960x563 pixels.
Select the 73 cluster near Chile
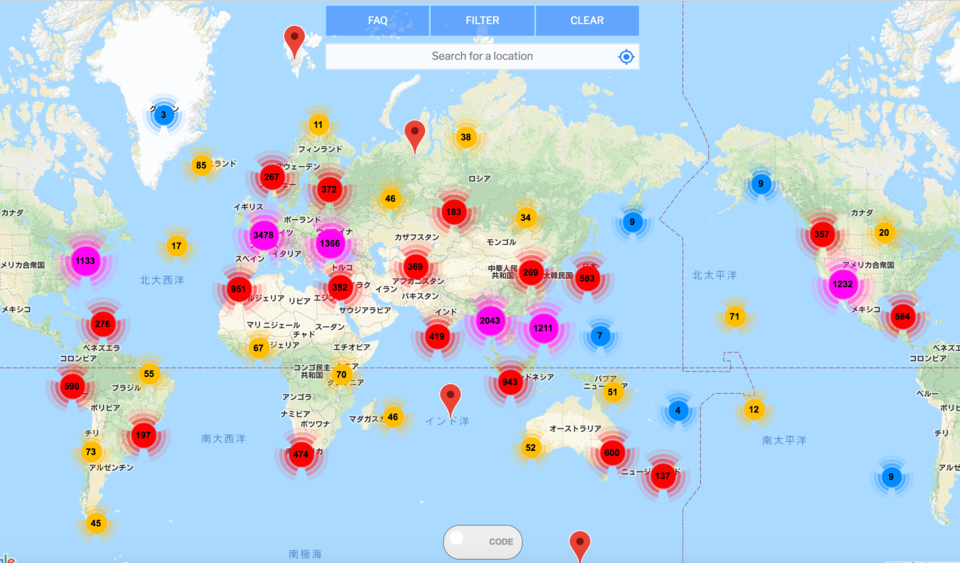91,452
